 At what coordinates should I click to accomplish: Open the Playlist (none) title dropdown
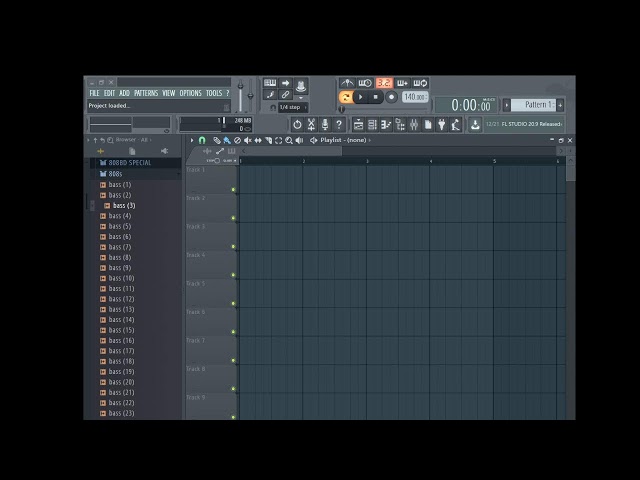[345, 140]
